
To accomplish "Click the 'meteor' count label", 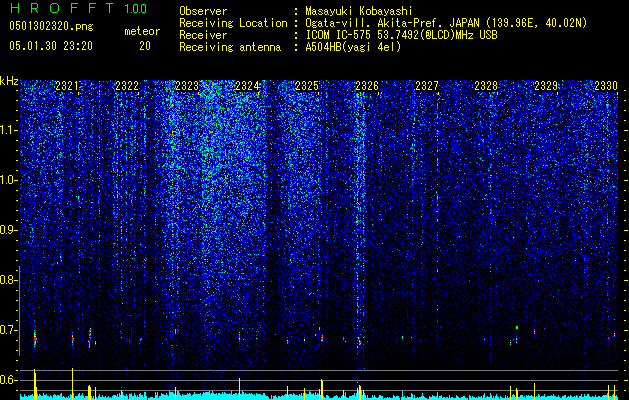I will [x=142, y=31].
